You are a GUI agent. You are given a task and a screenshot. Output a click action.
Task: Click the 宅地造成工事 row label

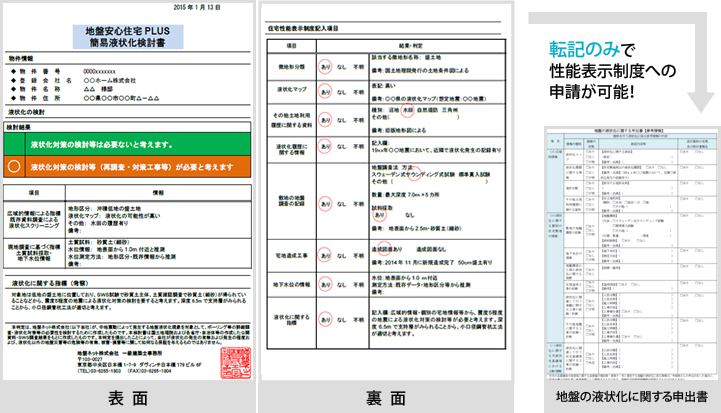292,256
